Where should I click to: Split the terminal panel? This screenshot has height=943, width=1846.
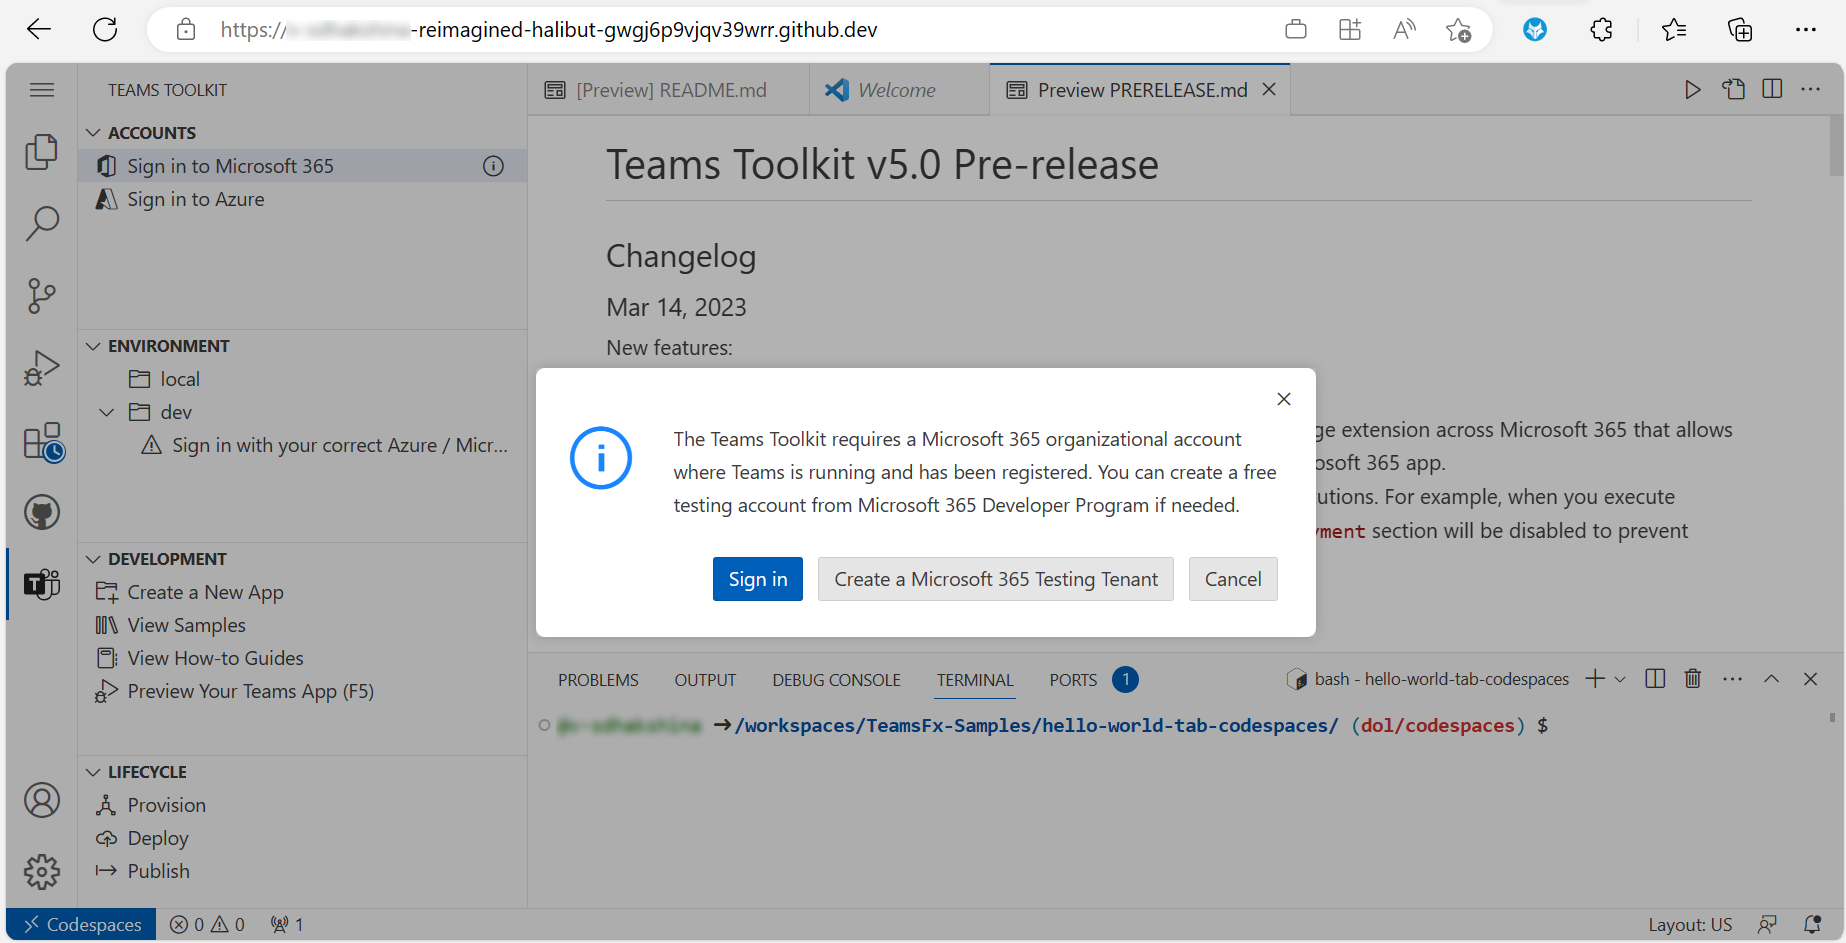(x=1655, y=679)
